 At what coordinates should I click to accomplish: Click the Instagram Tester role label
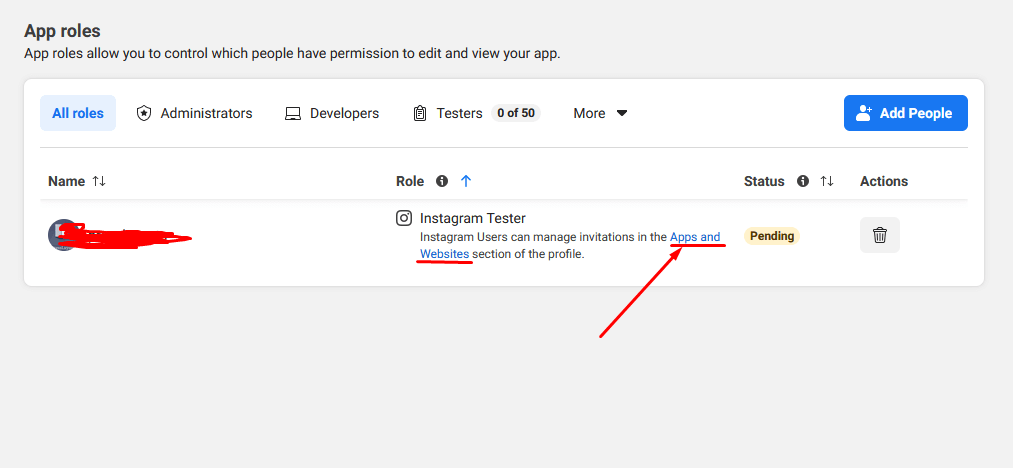[x=472, y=218]
